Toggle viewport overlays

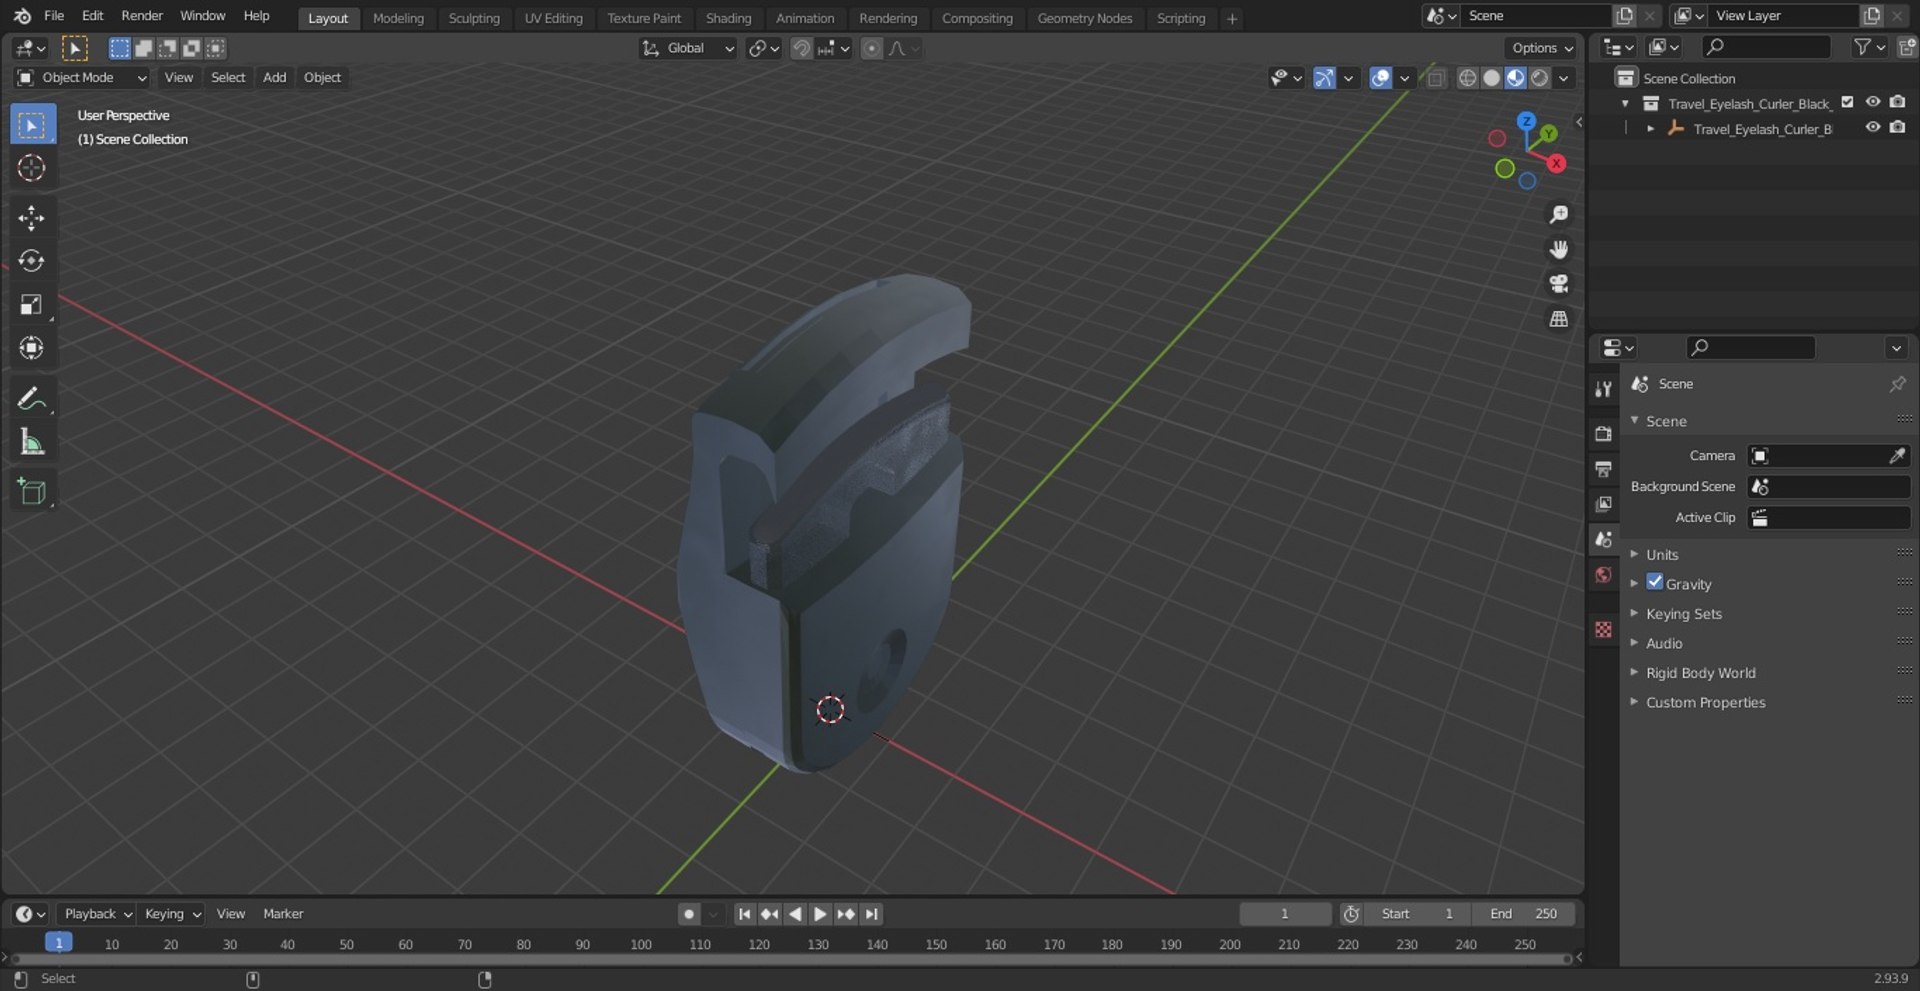pos(1381,78)
